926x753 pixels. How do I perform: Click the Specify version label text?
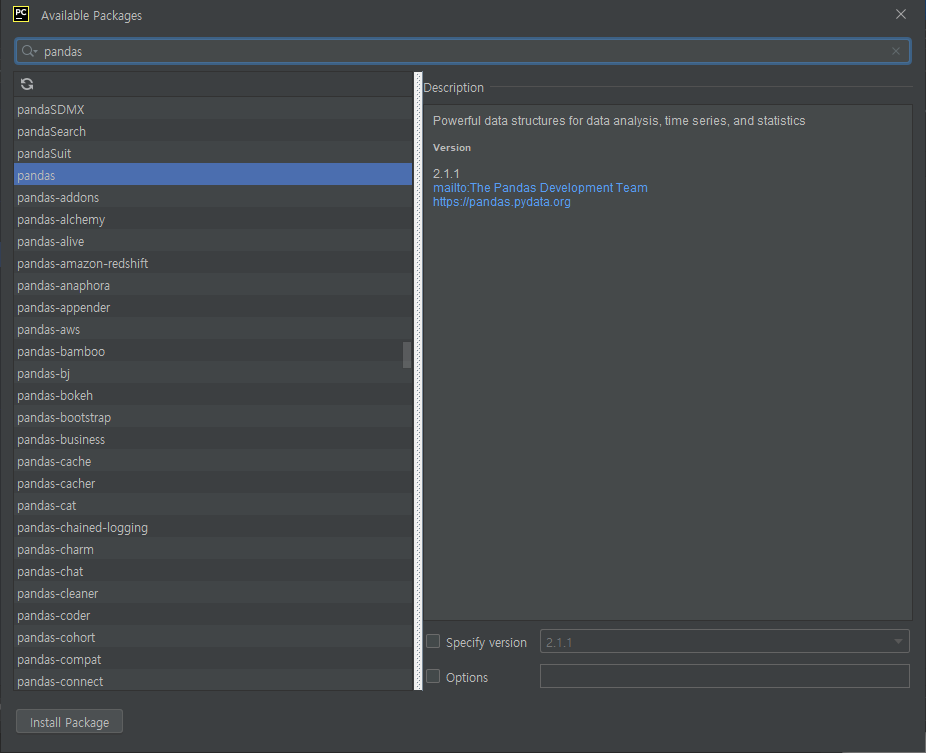point(486,643)
